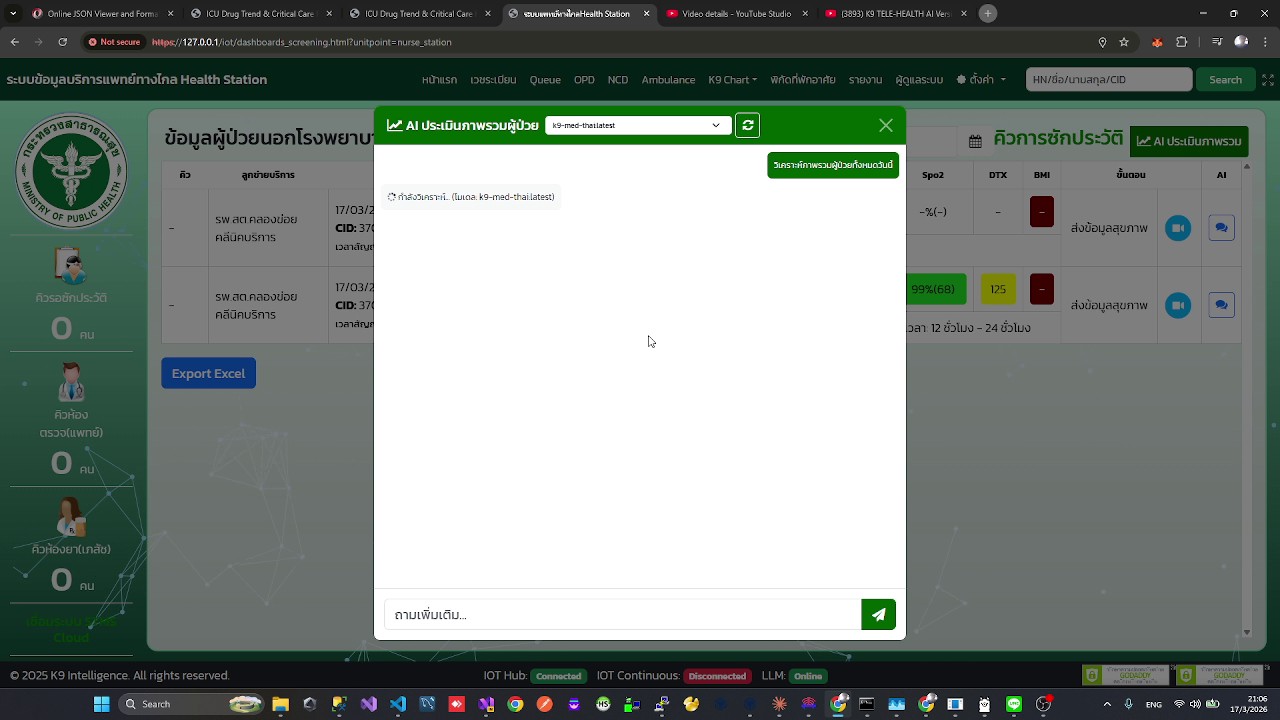Click the Windows taskbar Search box
The width and height of the screenshot is (1280, 720).
pos(190,704)
